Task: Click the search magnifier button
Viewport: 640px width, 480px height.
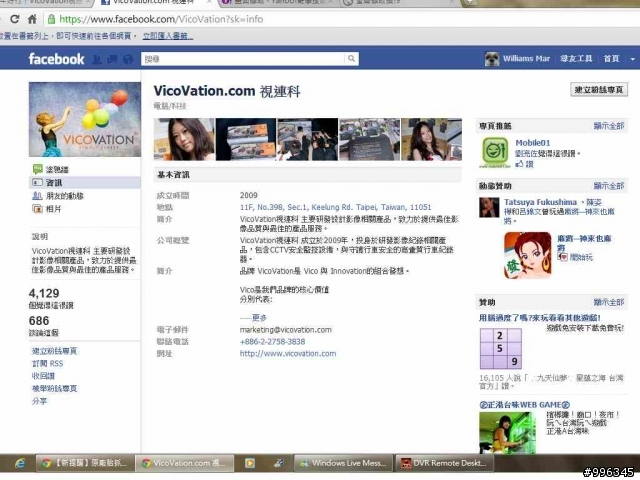Action: point(351,59)
